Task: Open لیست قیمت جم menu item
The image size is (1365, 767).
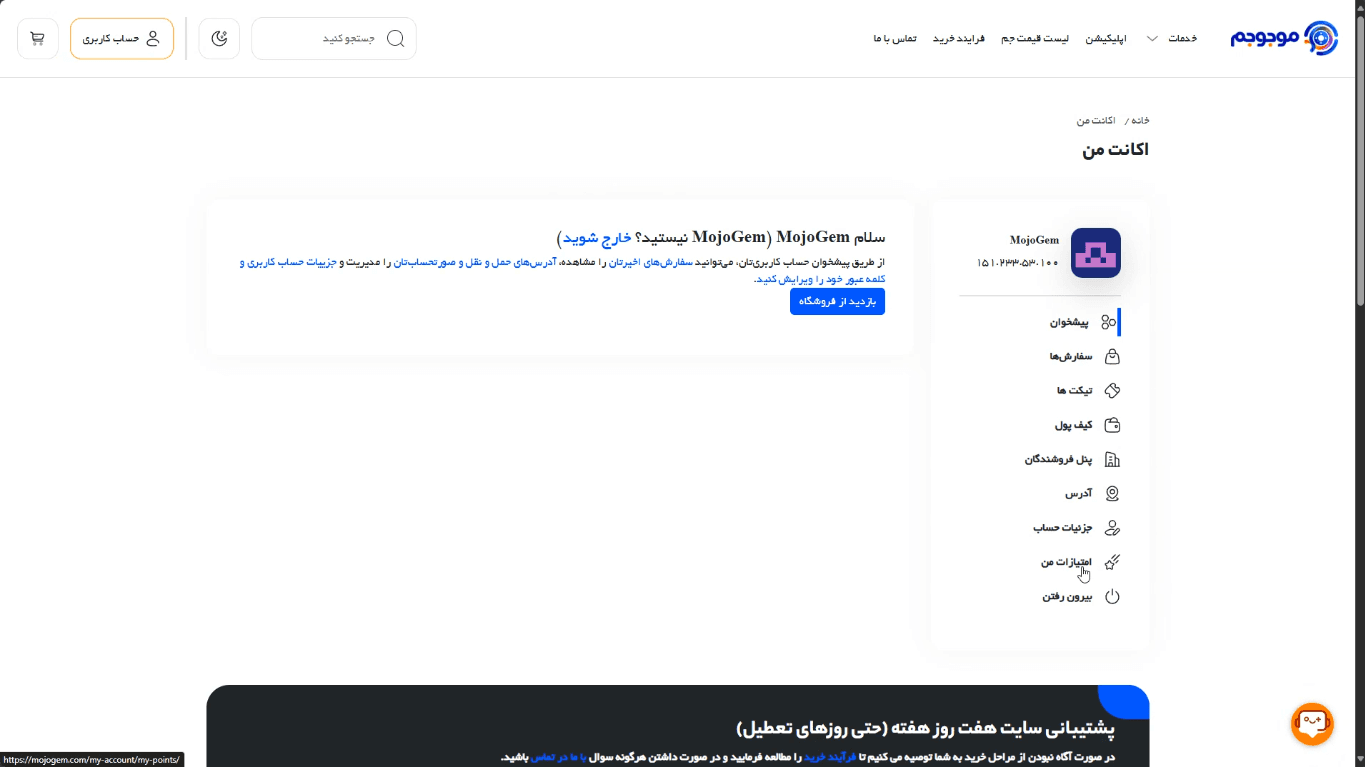Action: point(1034,38)
